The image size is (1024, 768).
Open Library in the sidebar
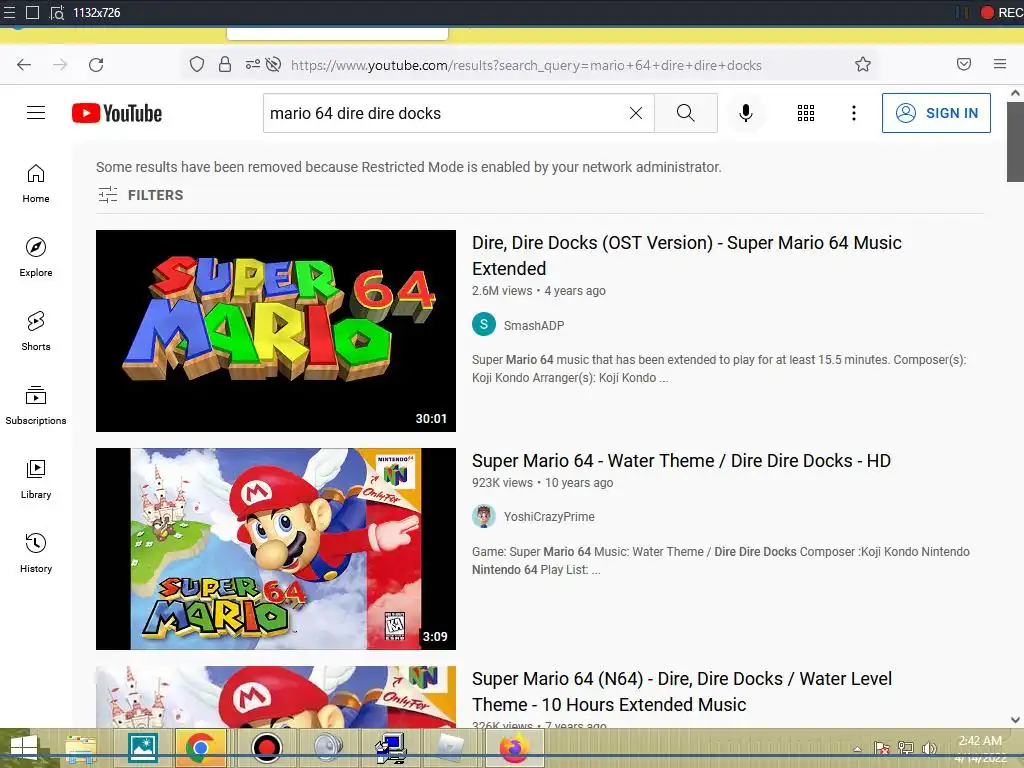coord(36,479)
